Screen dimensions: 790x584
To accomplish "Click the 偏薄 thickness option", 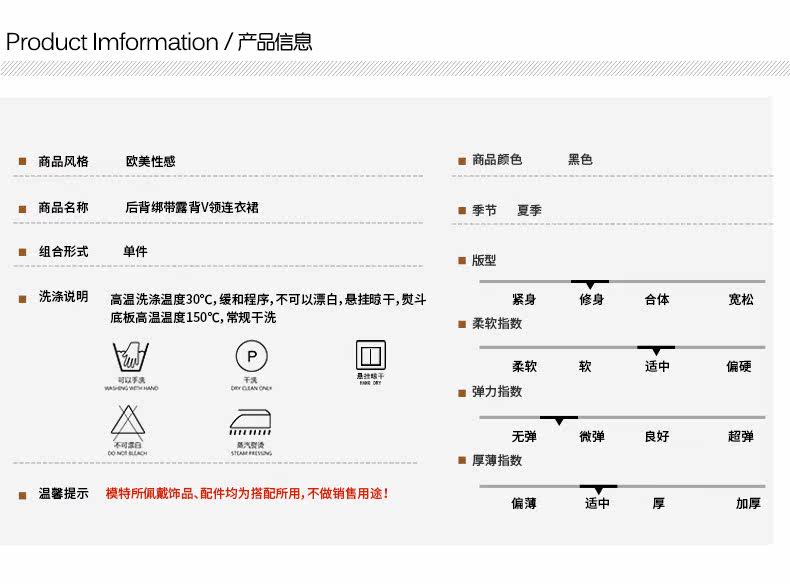I will click(x=524, y=503).
